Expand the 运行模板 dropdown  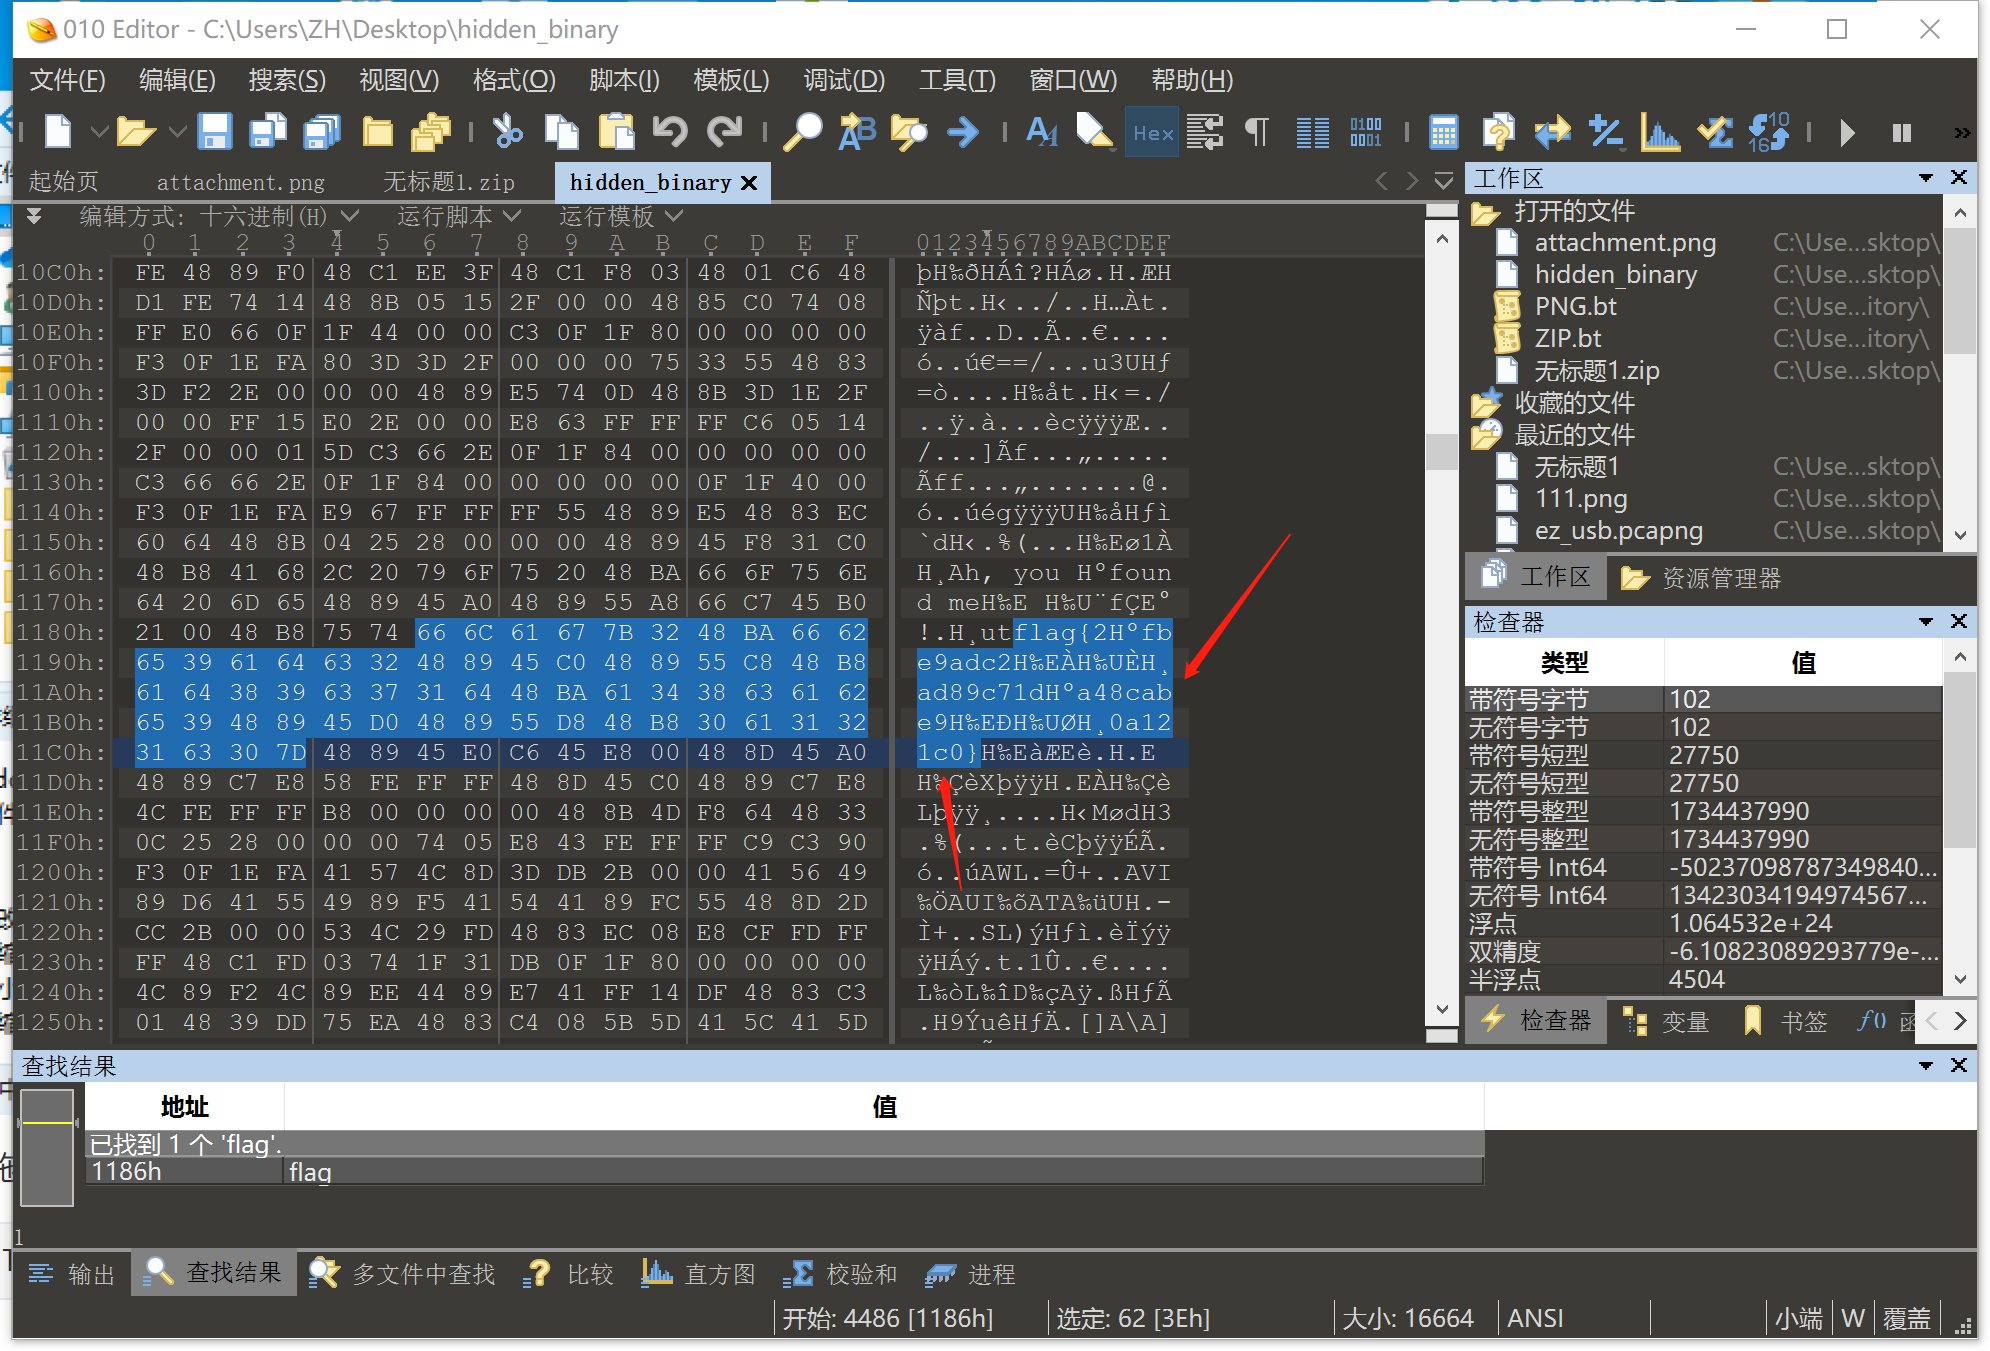coord(672,215)
